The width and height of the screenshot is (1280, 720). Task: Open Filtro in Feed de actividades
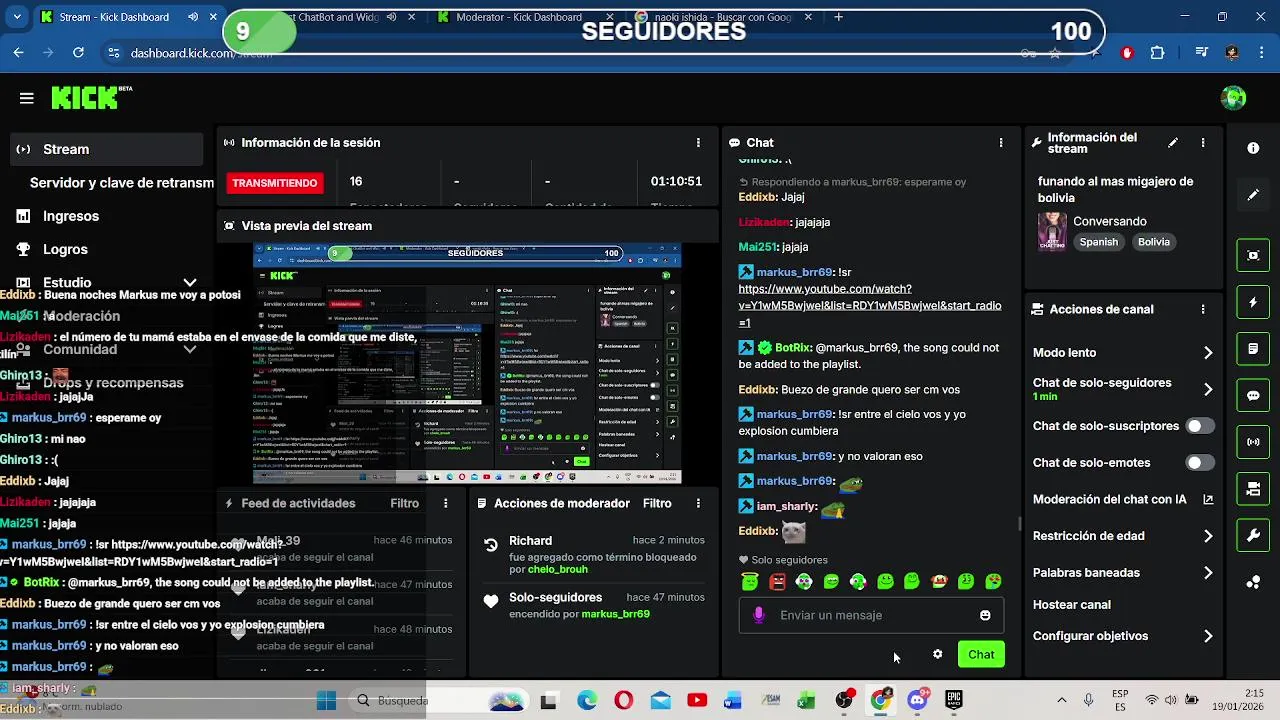(404, 504)
